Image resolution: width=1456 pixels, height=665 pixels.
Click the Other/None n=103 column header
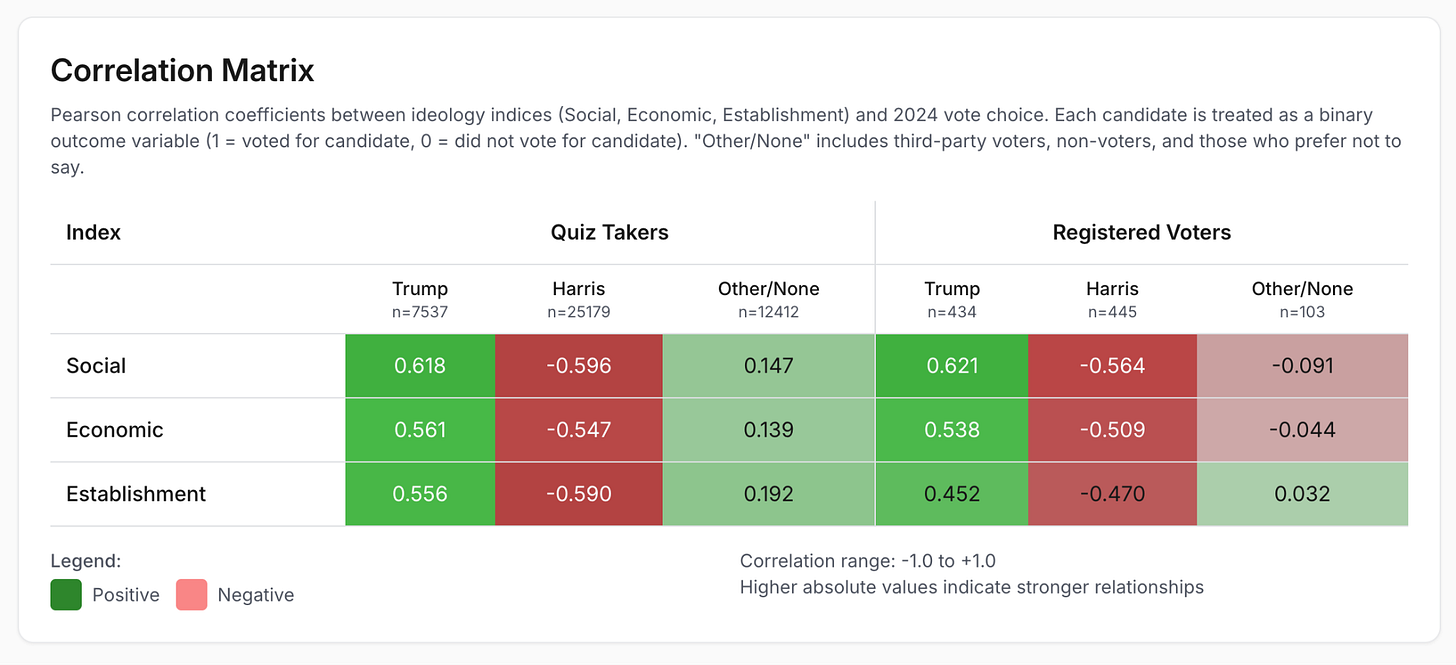click(1302, 299)
